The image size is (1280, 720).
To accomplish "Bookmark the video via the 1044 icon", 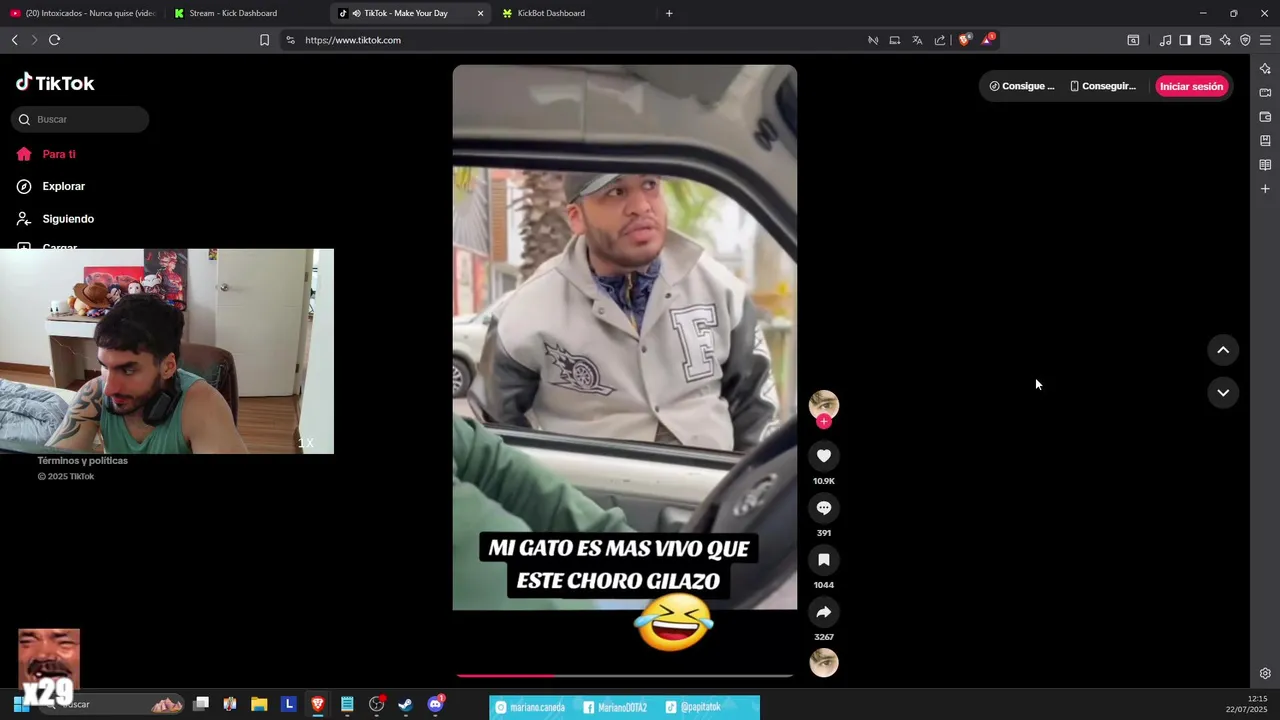I will pos(824,560).
